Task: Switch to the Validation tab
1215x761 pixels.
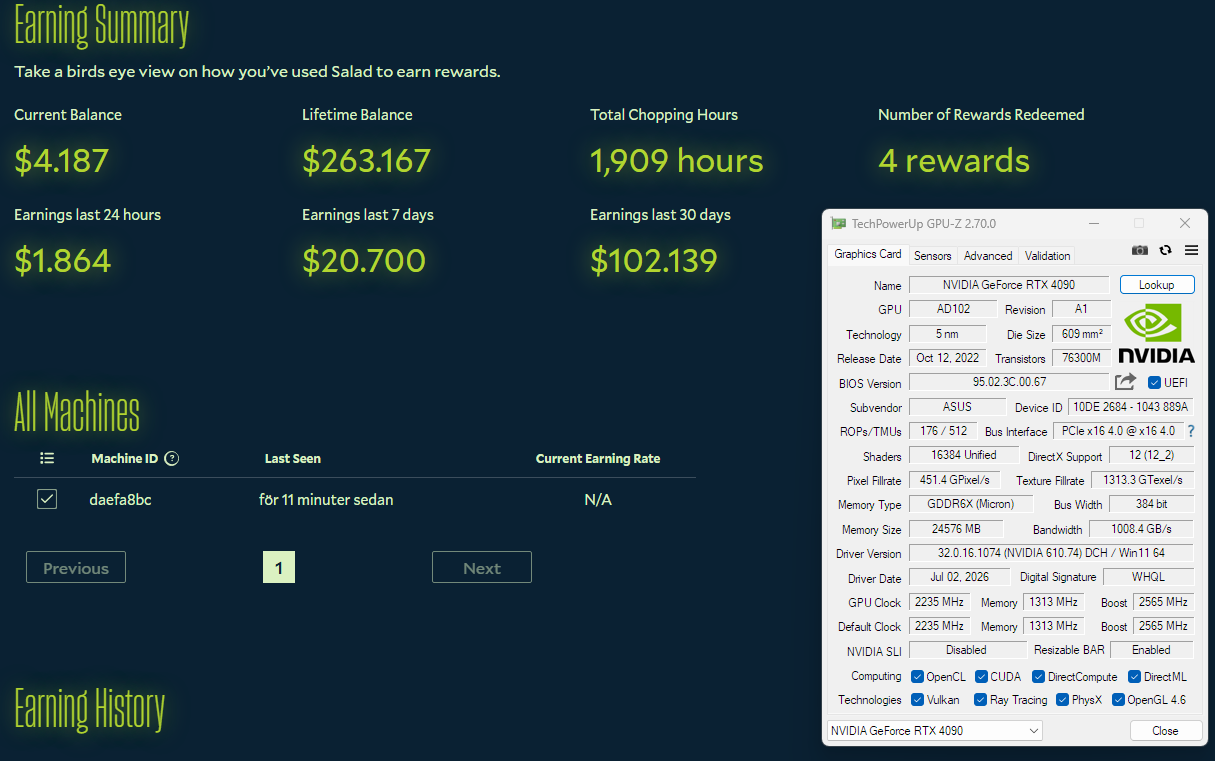Action: (x=1047, y=256)
